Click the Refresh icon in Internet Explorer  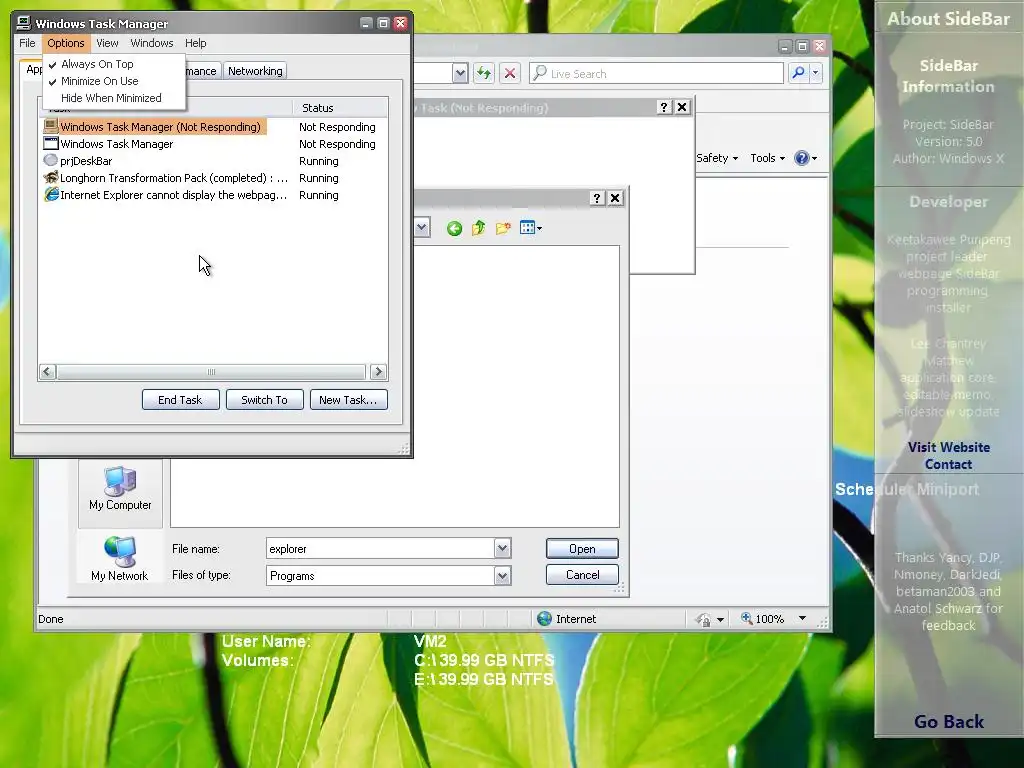[483, 73]
